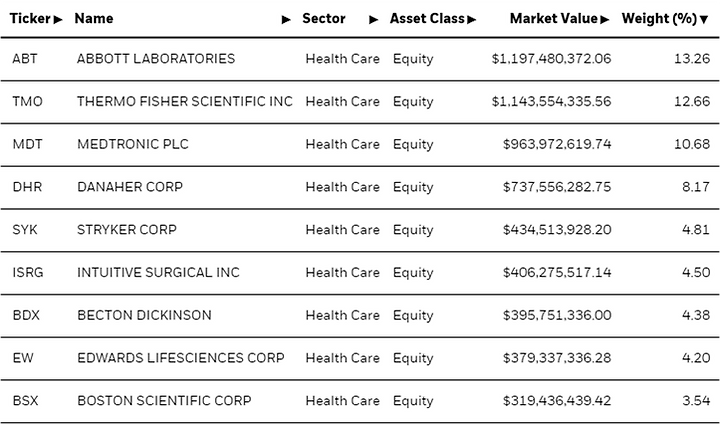Screen dimensions: 720x425
Task: Click the Market Value sort arrow
Action: [604, 19]
